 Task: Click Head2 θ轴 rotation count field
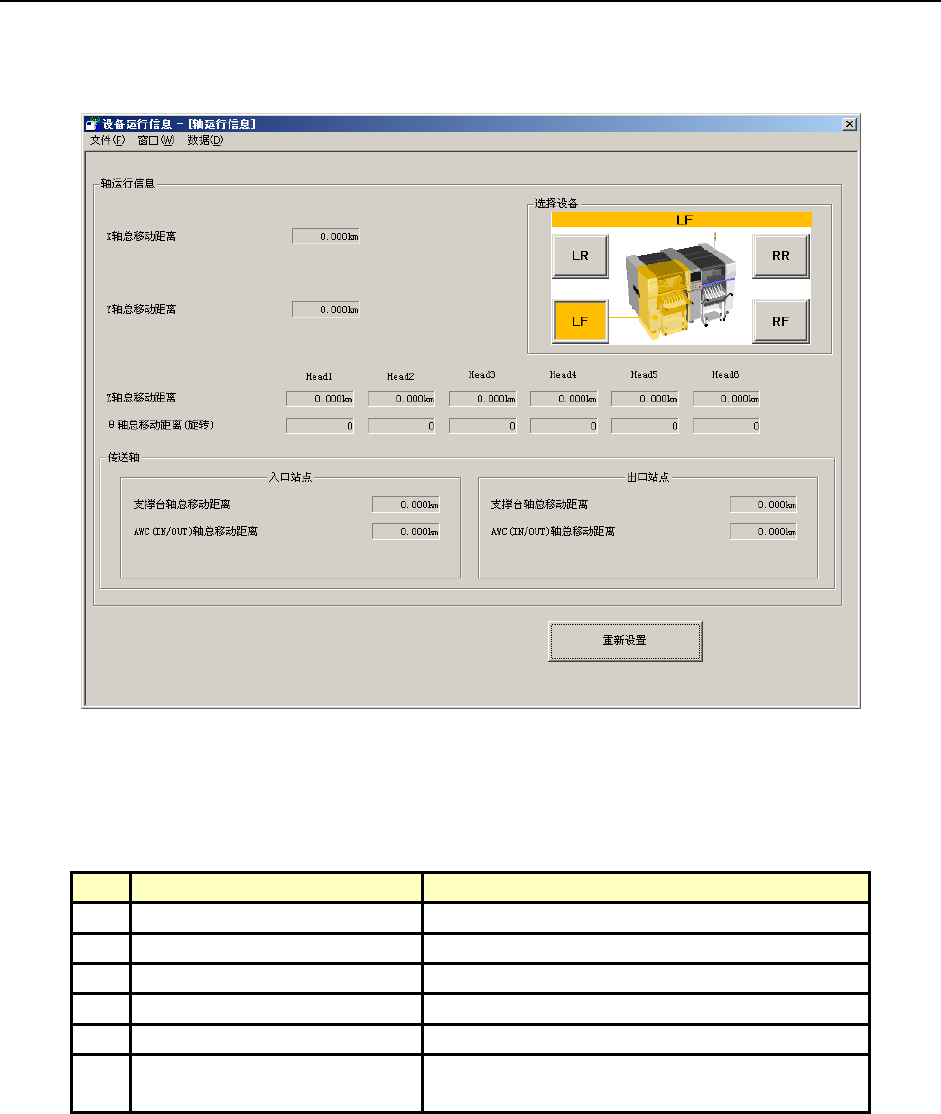402,426
